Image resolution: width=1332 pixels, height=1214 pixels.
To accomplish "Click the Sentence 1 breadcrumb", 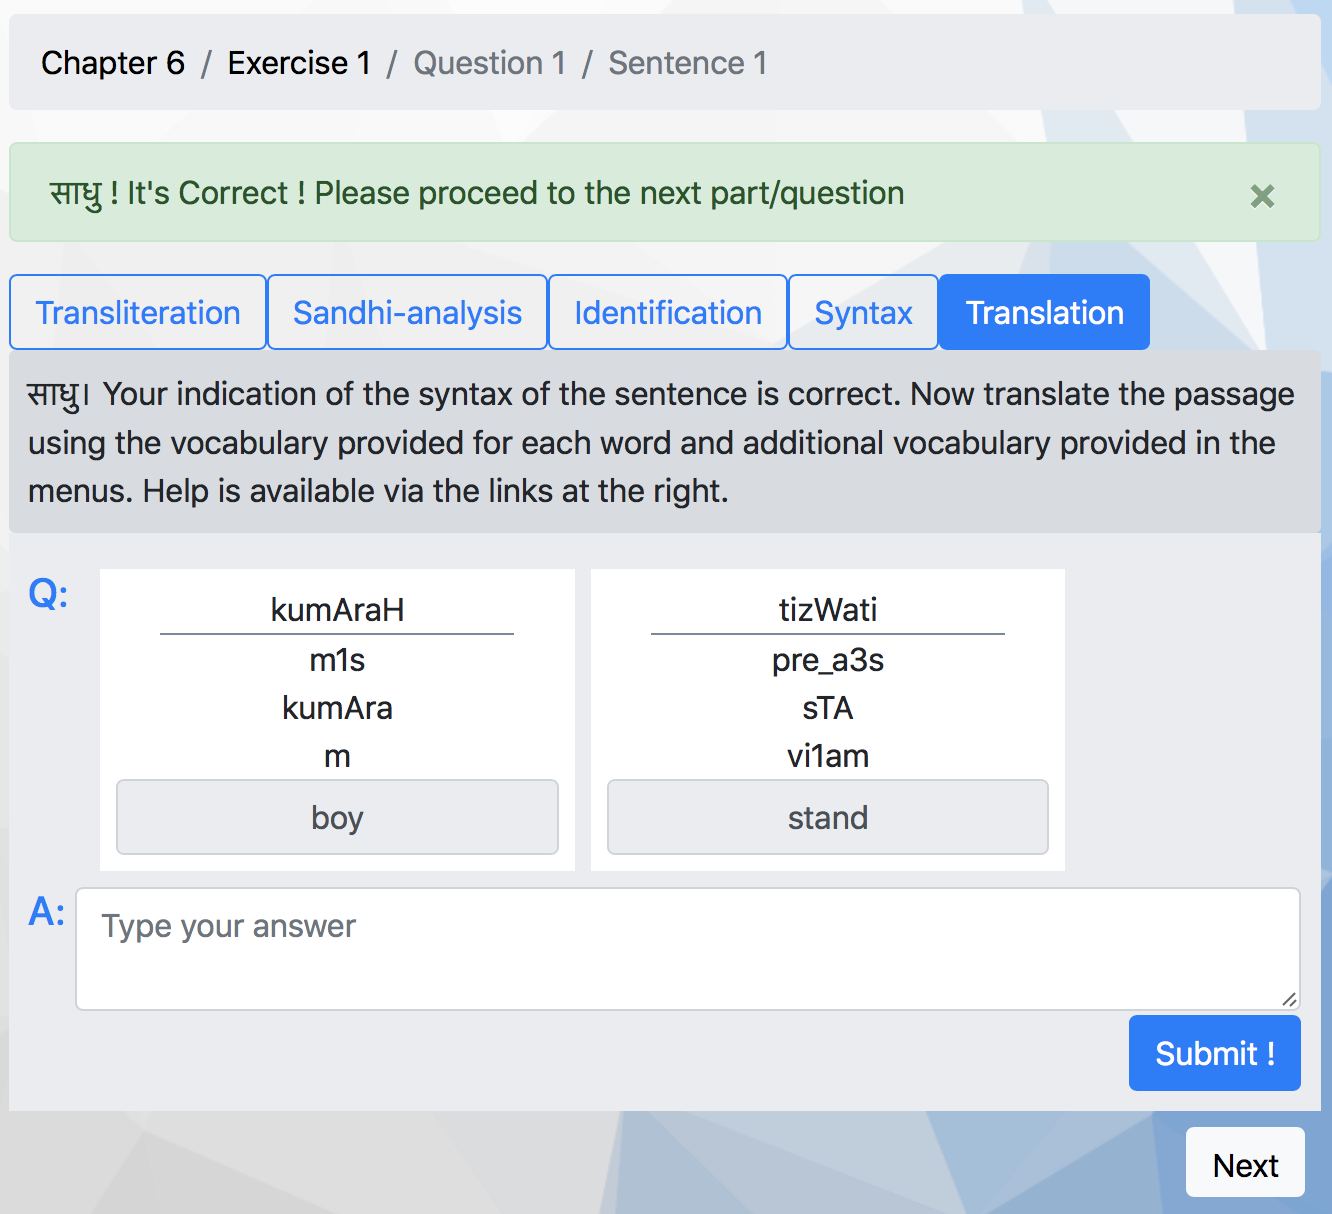I will [688, 63].
